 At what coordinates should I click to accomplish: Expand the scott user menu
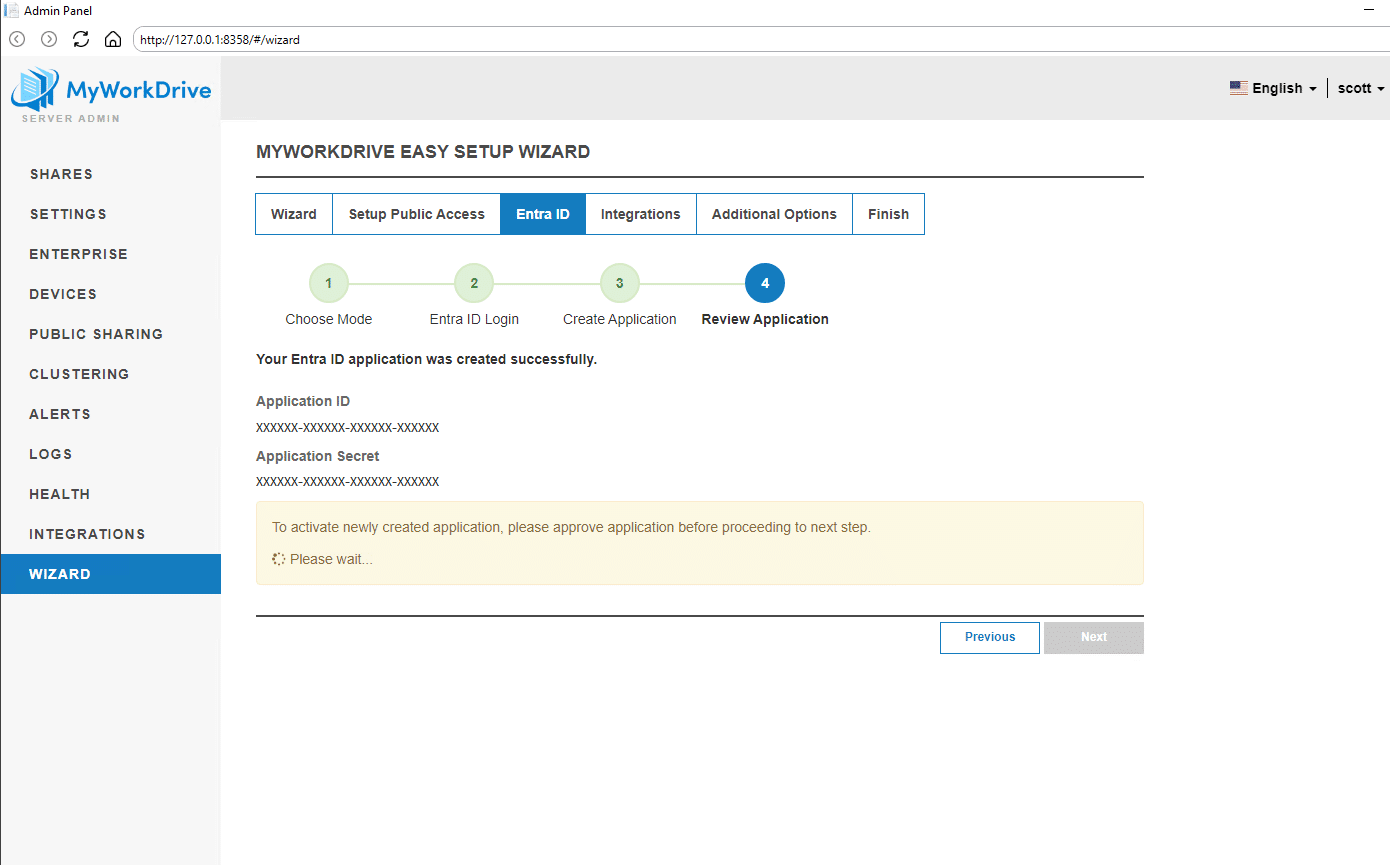pyautogui.click(x=1360, y=88)
